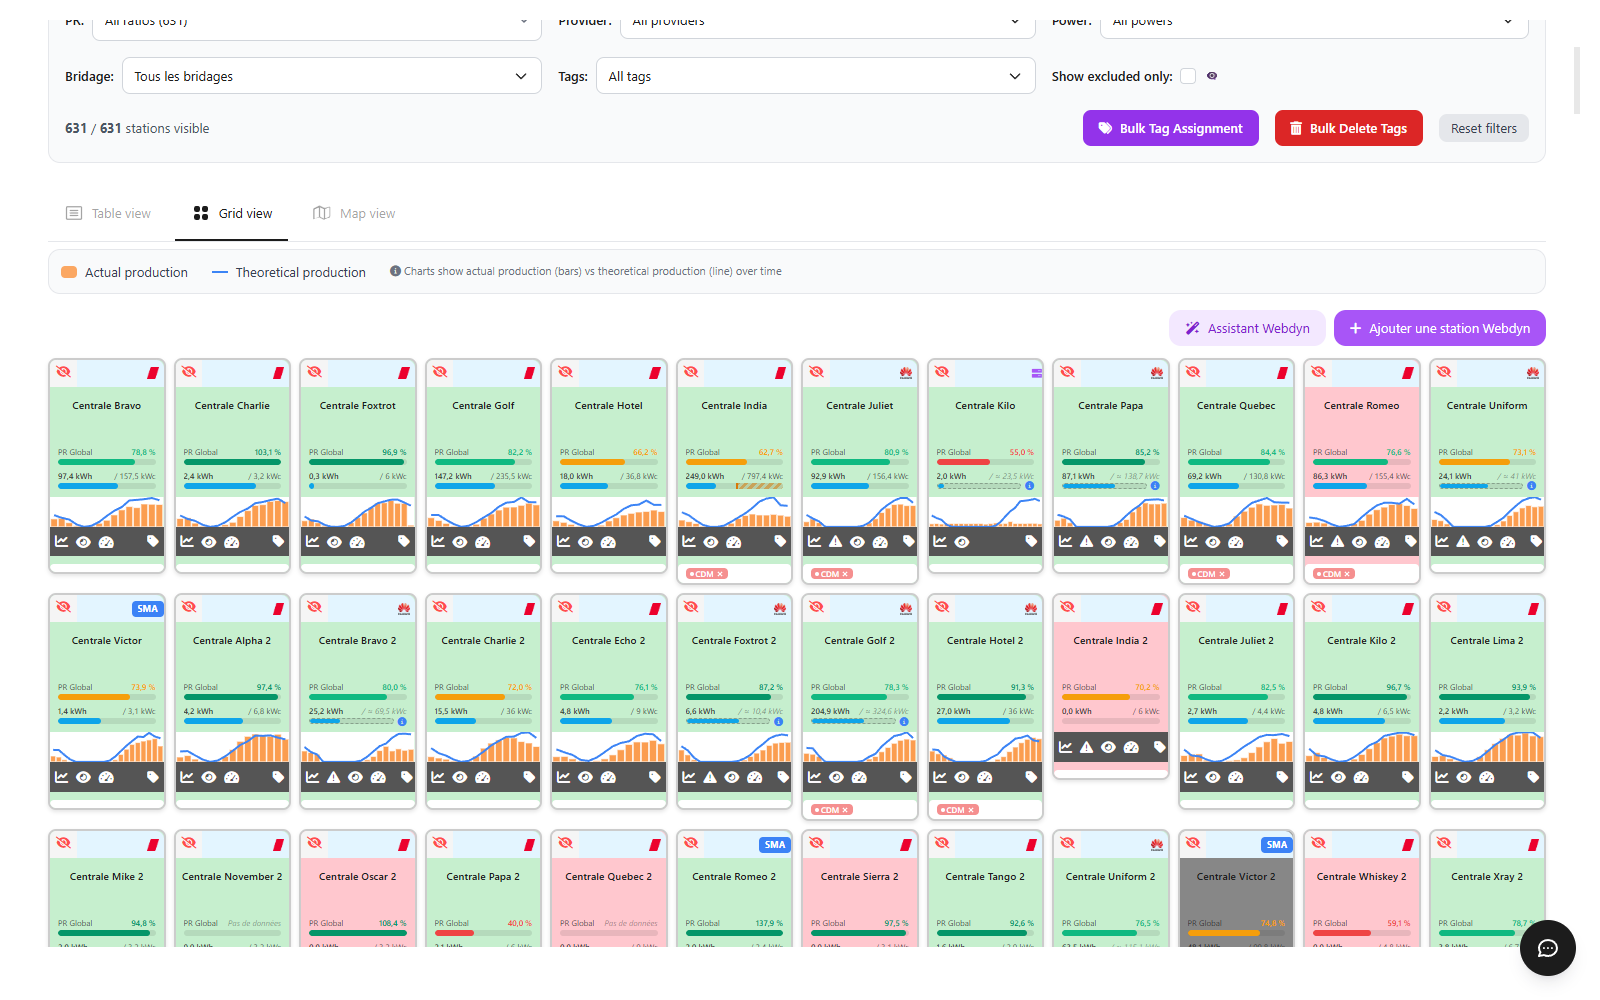Open the live chat bubble button
Screen dimensions: 1600x1000
(x=1548, y=948)
